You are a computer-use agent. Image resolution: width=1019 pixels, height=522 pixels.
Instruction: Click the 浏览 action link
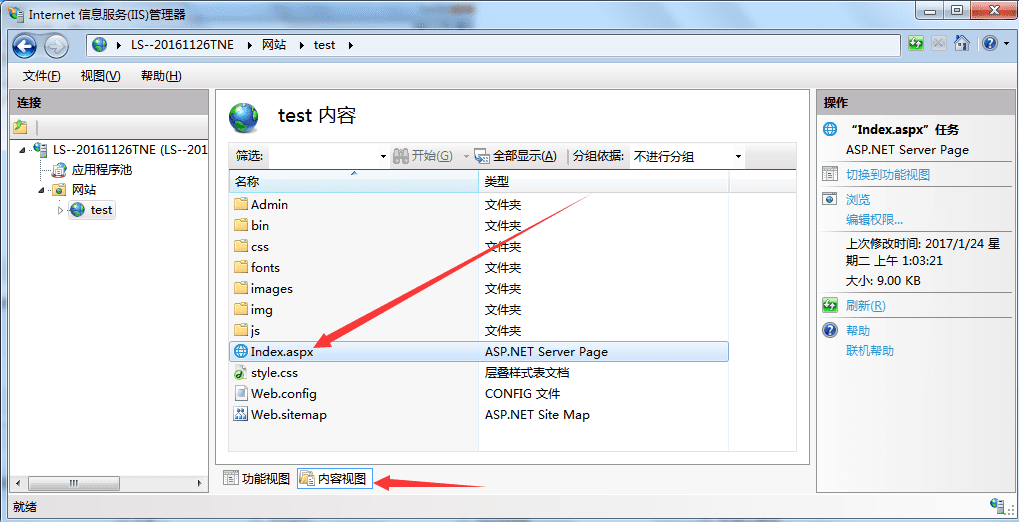(x=858, y=200)
